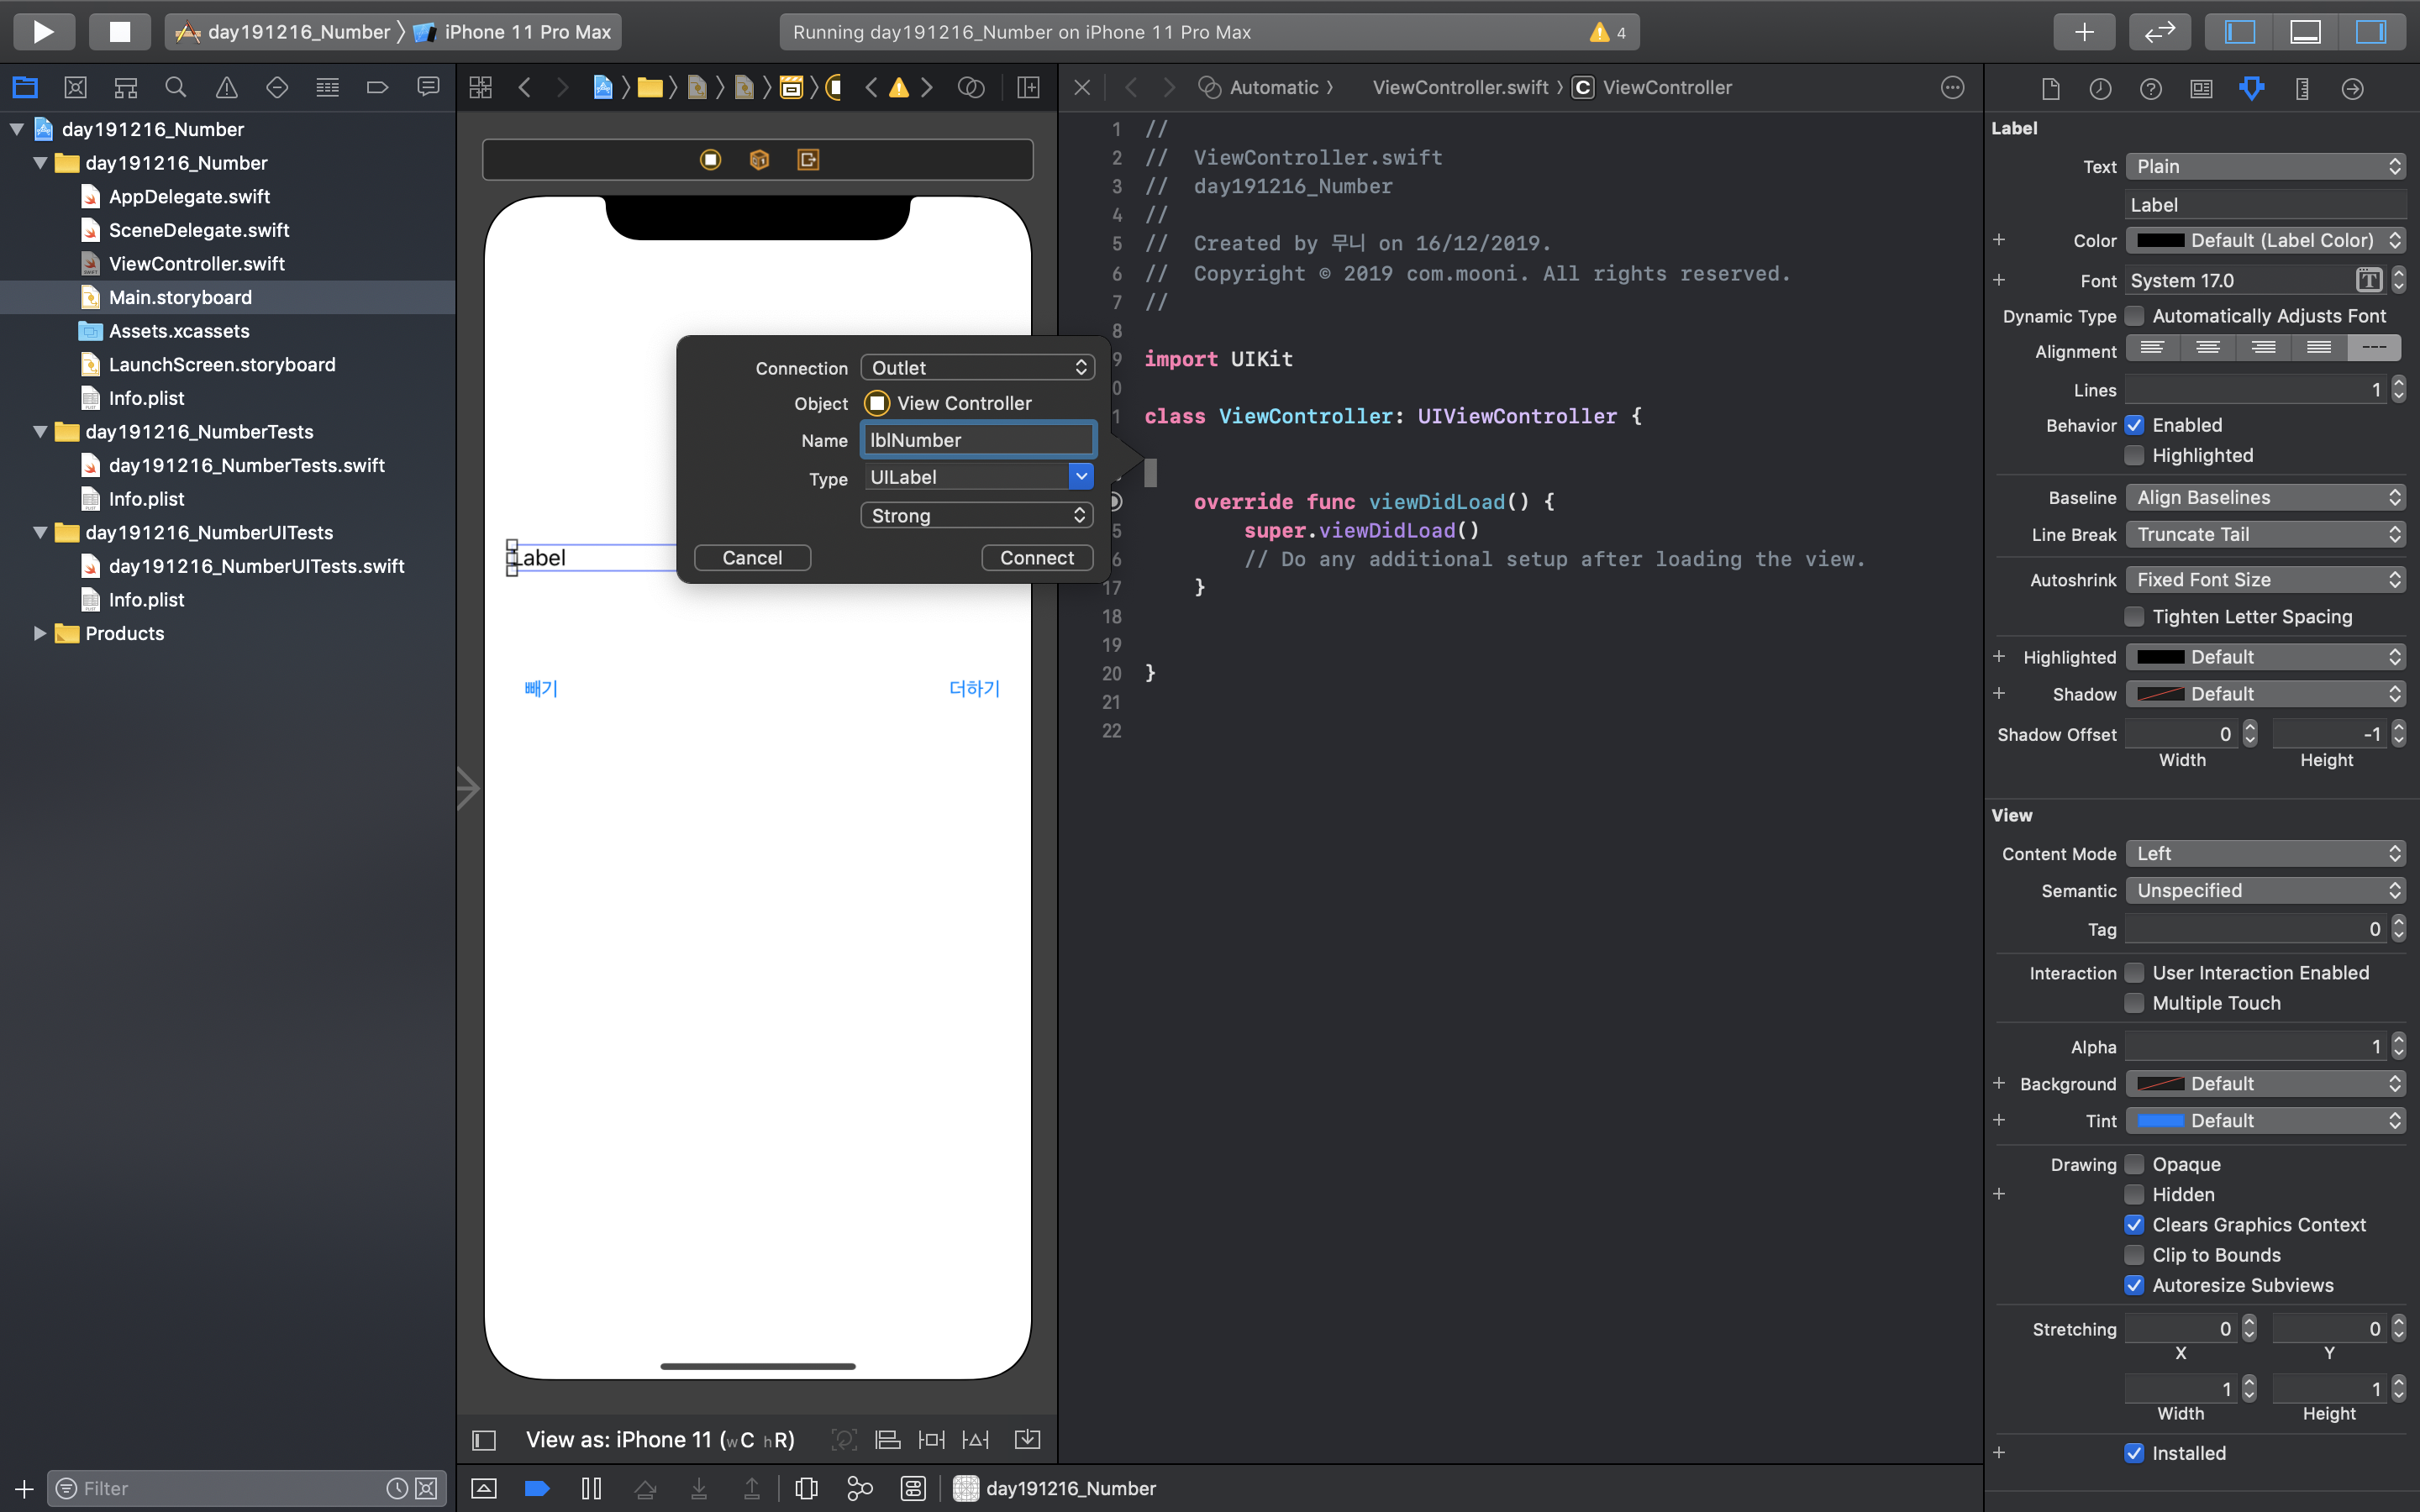
Task: Show the Attributes inspector icon
Action: click(x=2251, y=88)
